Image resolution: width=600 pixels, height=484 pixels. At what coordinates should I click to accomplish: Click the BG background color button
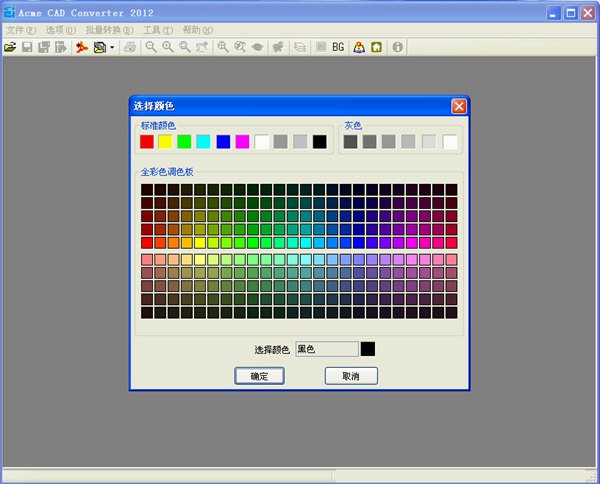click(338, 47)
